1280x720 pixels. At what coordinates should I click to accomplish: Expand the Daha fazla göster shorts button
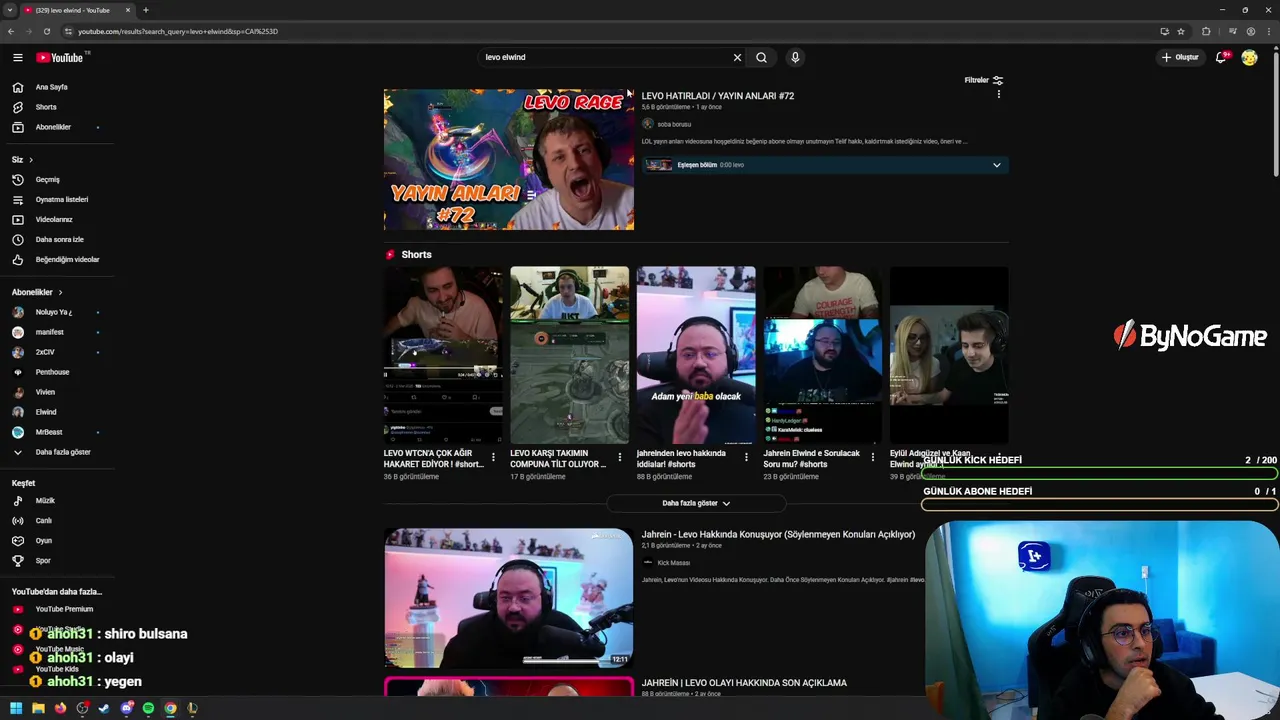(x=696, y=503)
